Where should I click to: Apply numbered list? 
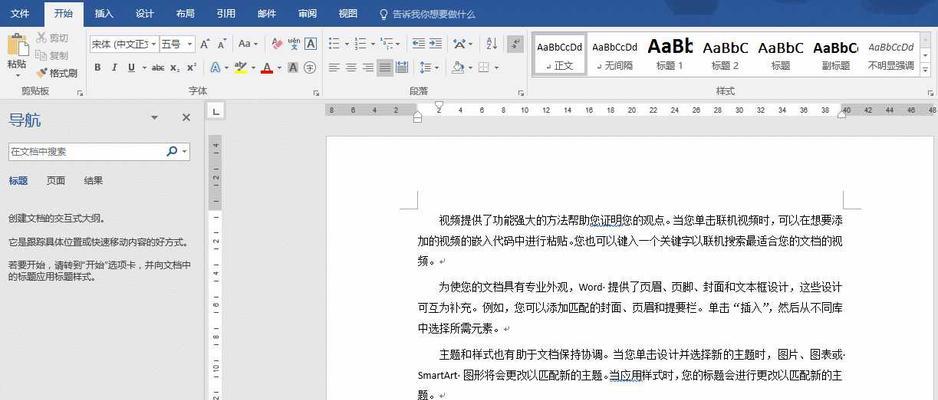[x=360, y=44]
